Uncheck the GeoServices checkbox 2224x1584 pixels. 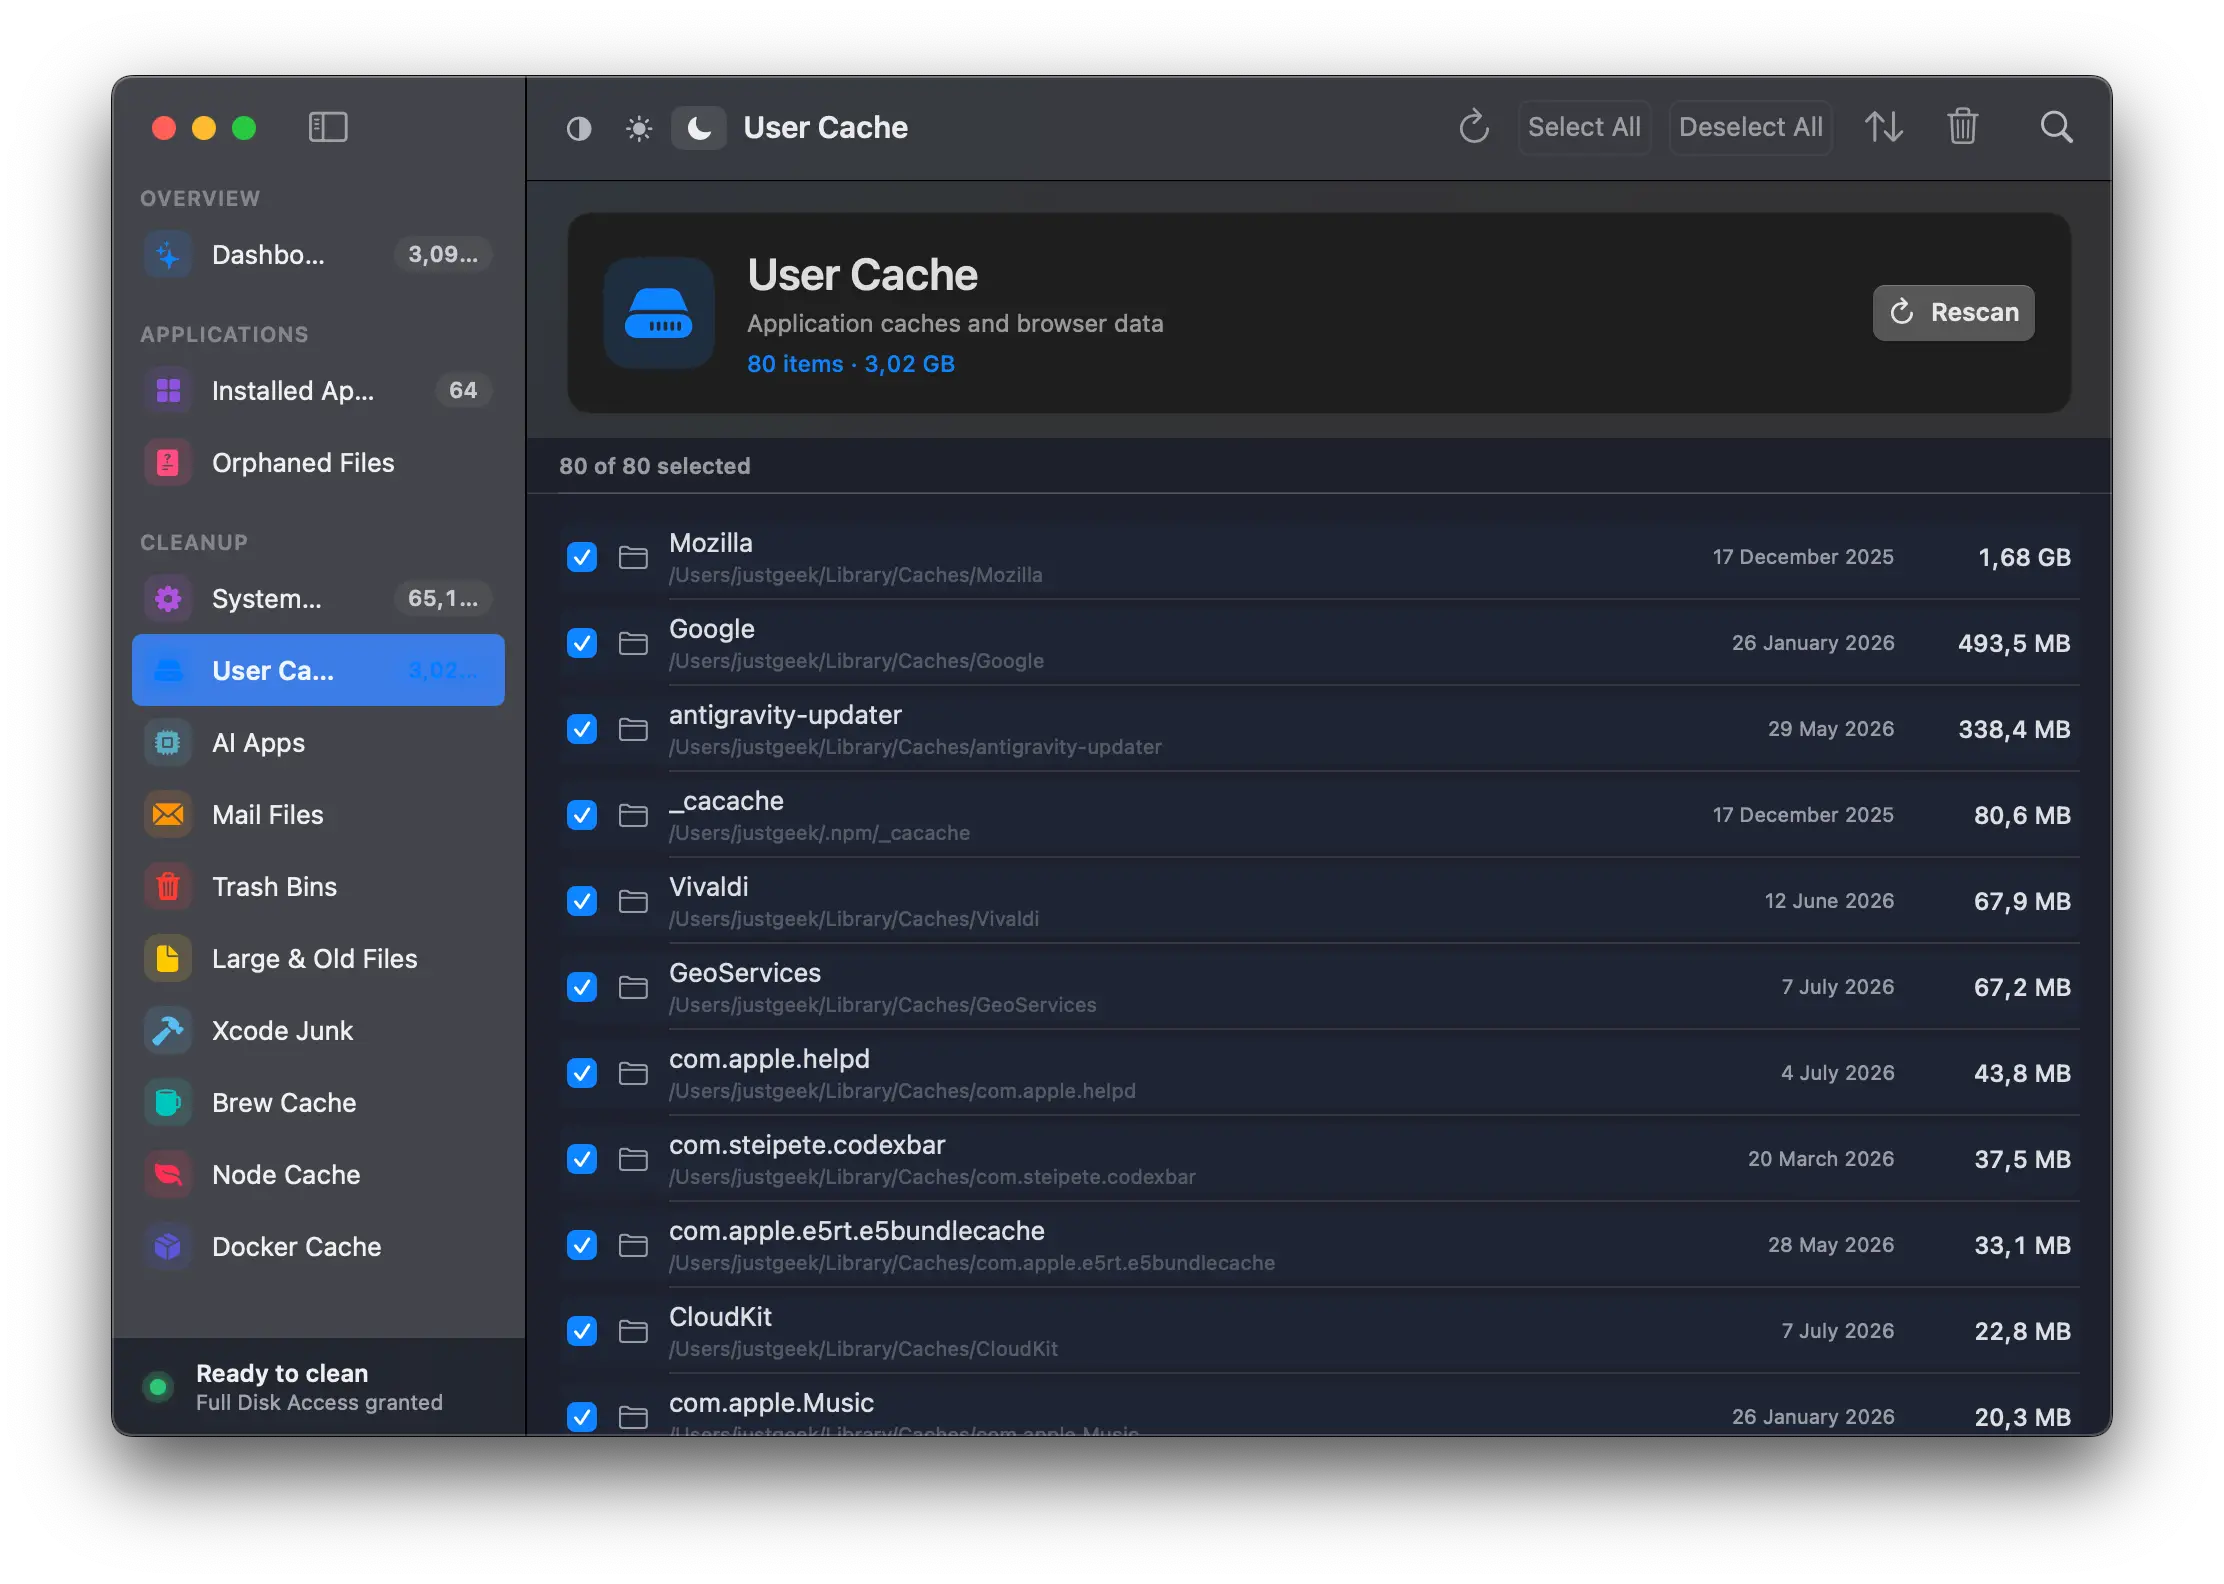(x=582, y=987)
